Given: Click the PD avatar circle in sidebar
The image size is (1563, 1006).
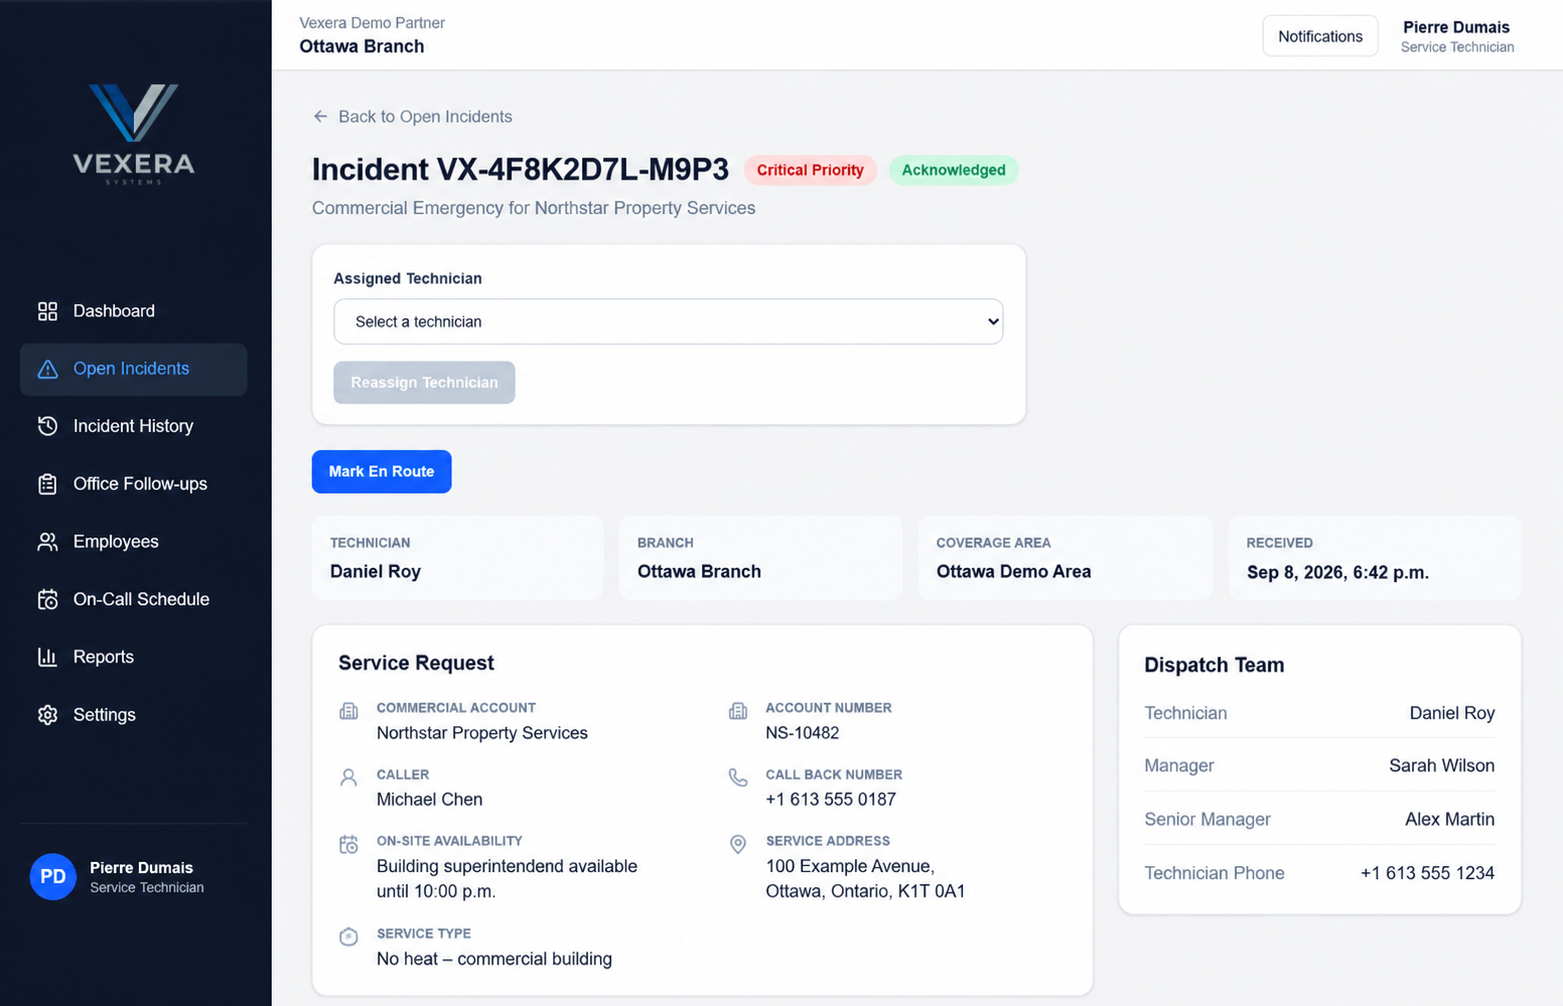Looking at the screenshot, I should click(53, 877).
